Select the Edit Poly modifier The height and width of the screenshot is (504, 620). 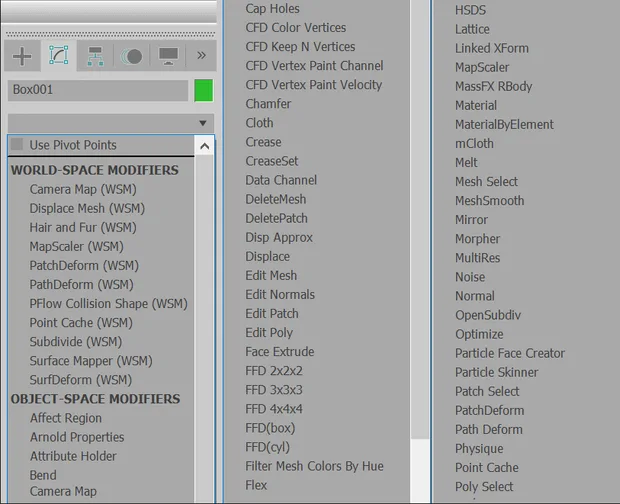click(x=269, y=333)
